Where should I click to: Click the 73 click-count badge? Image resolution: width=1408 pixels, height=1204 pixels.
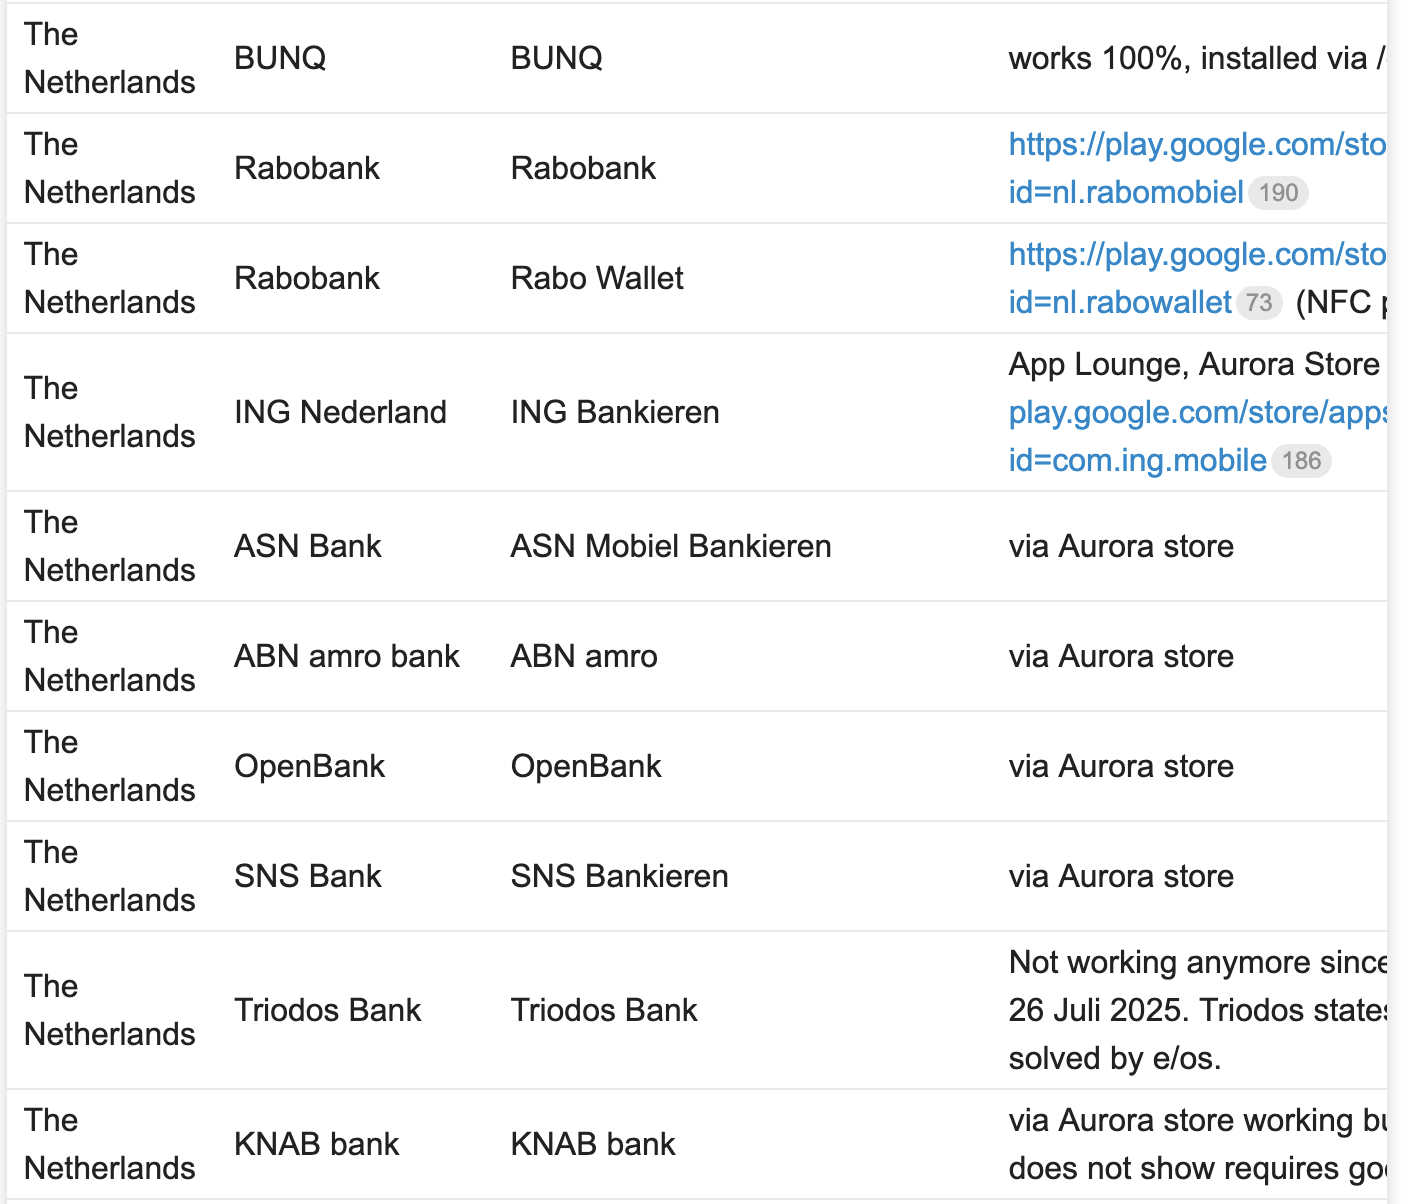point(1259,303)
